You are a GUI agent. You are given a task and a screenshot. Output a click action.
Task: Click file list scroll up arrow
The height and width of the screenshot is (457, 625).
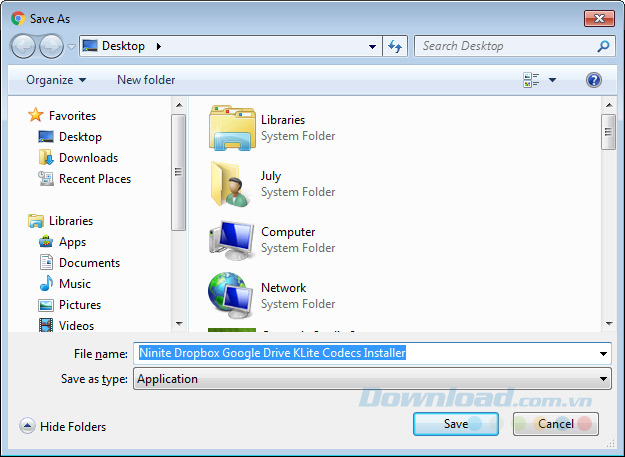pyautogui.click(x=609, y=105)
